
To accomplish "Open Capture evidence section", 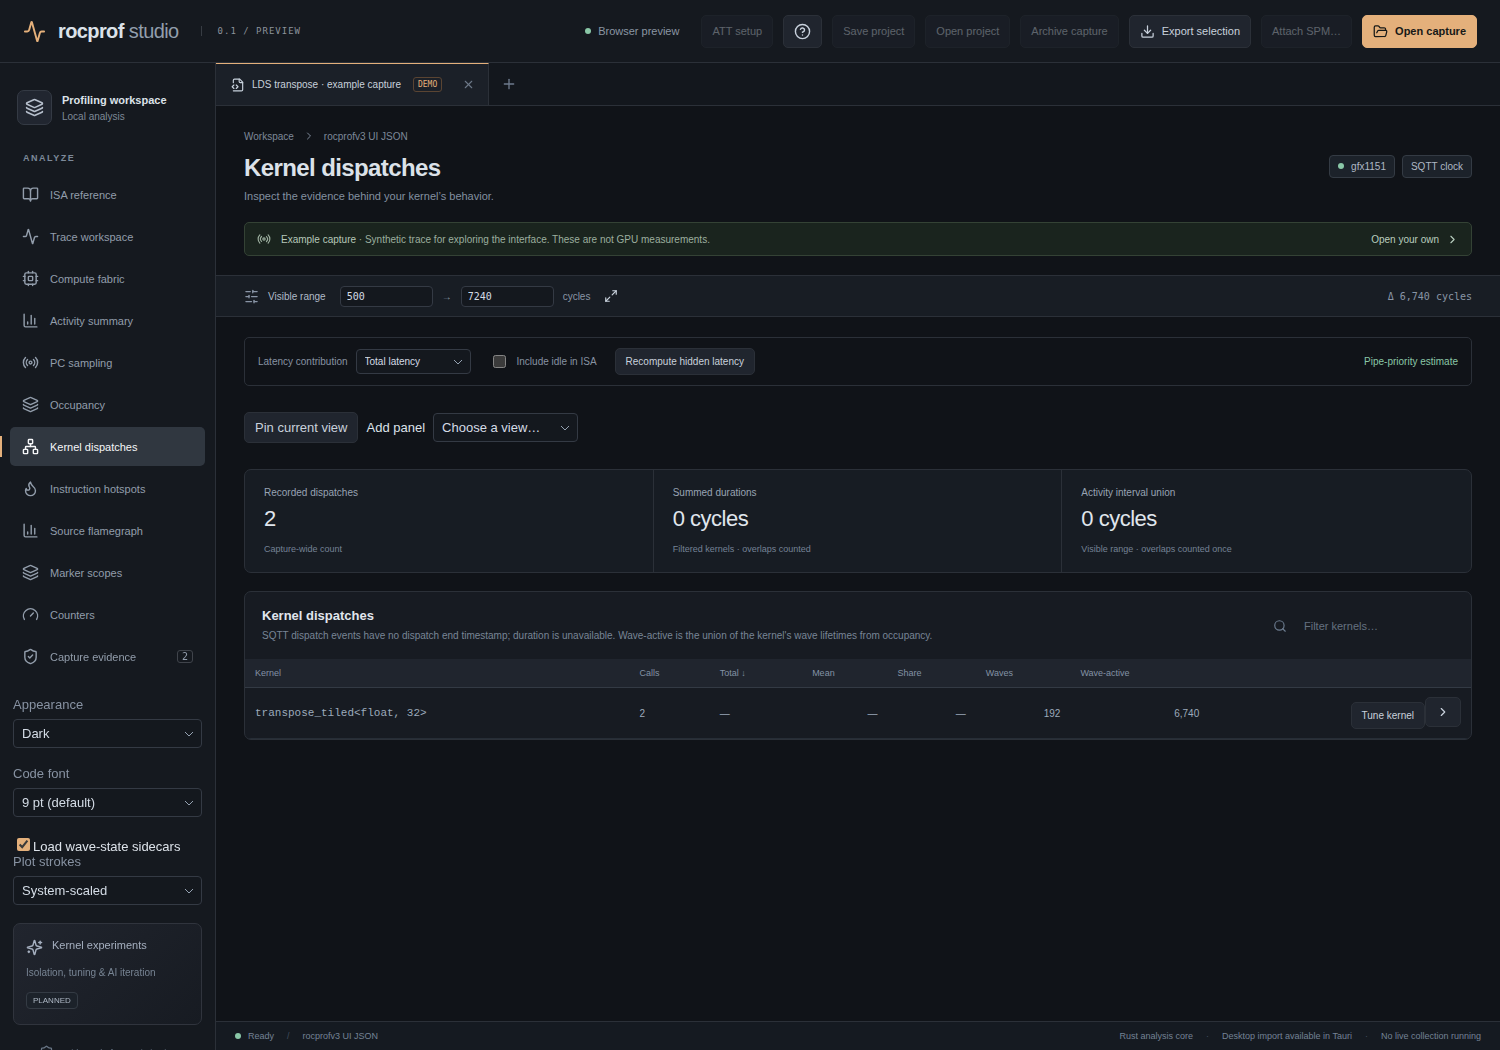I will (x=108, y=657).
